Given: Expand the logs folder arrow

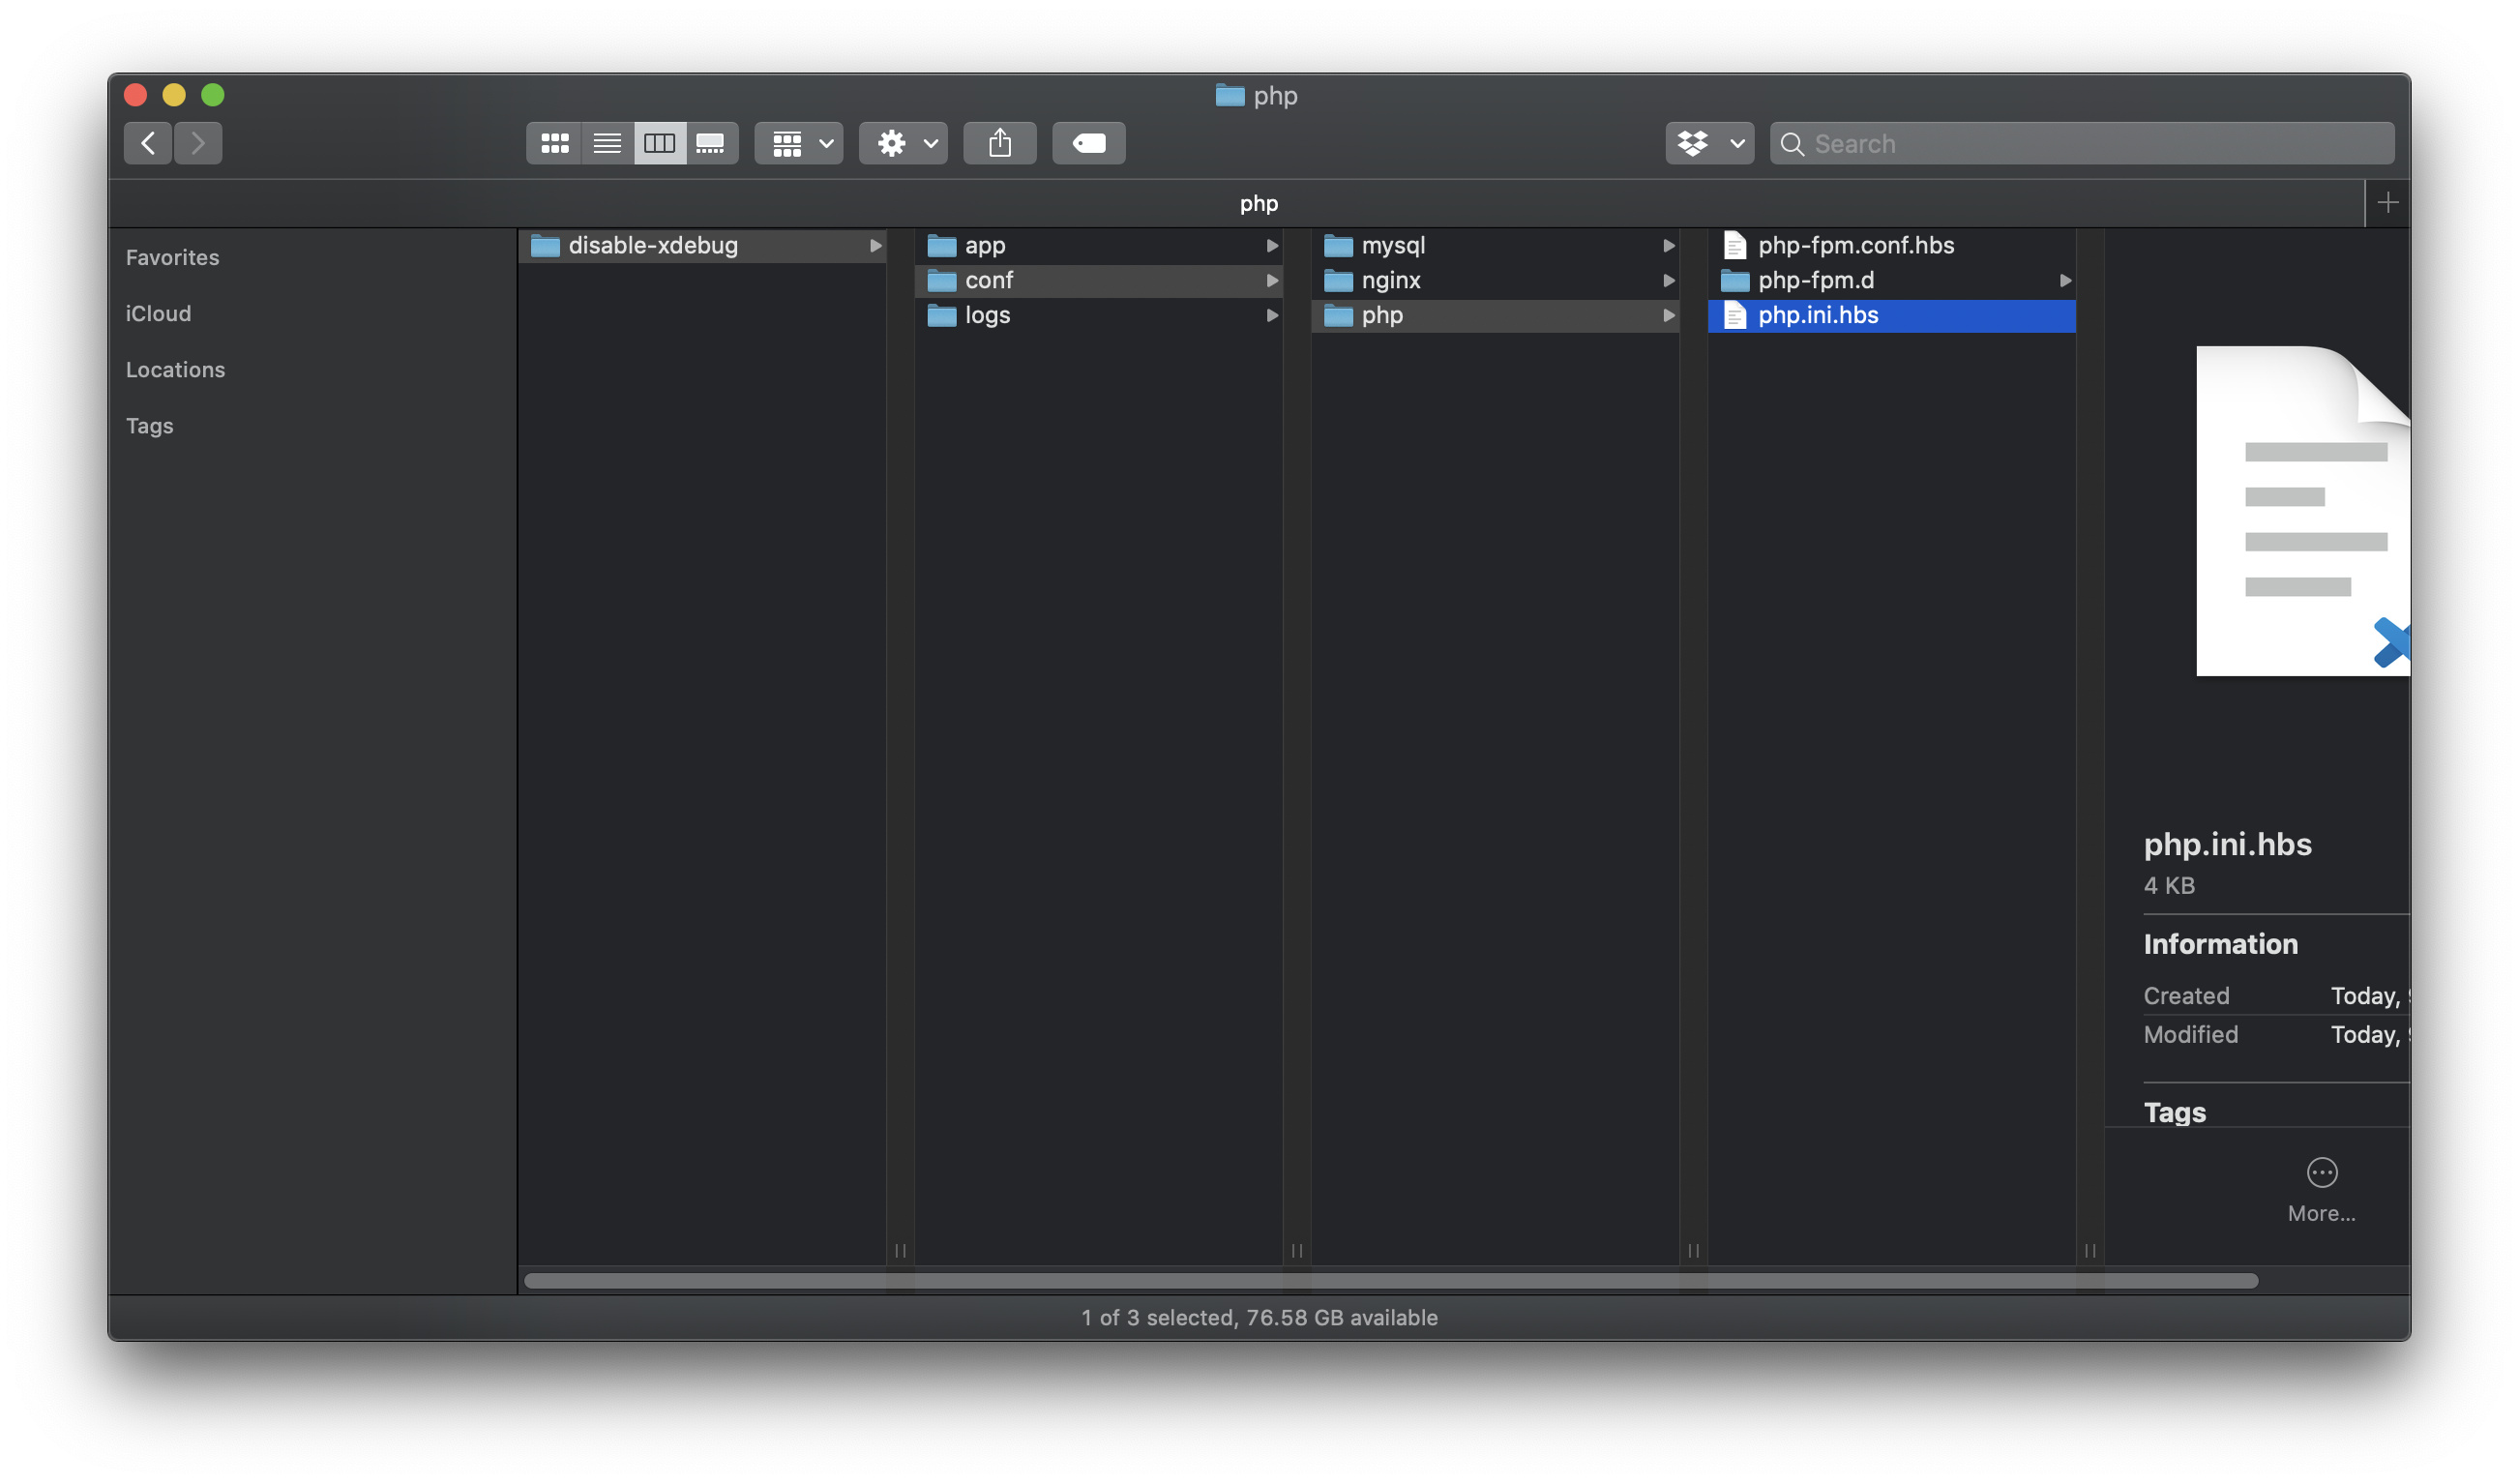Looking at the screenshot, I should pyautogui.click(x=1272, y=315).
